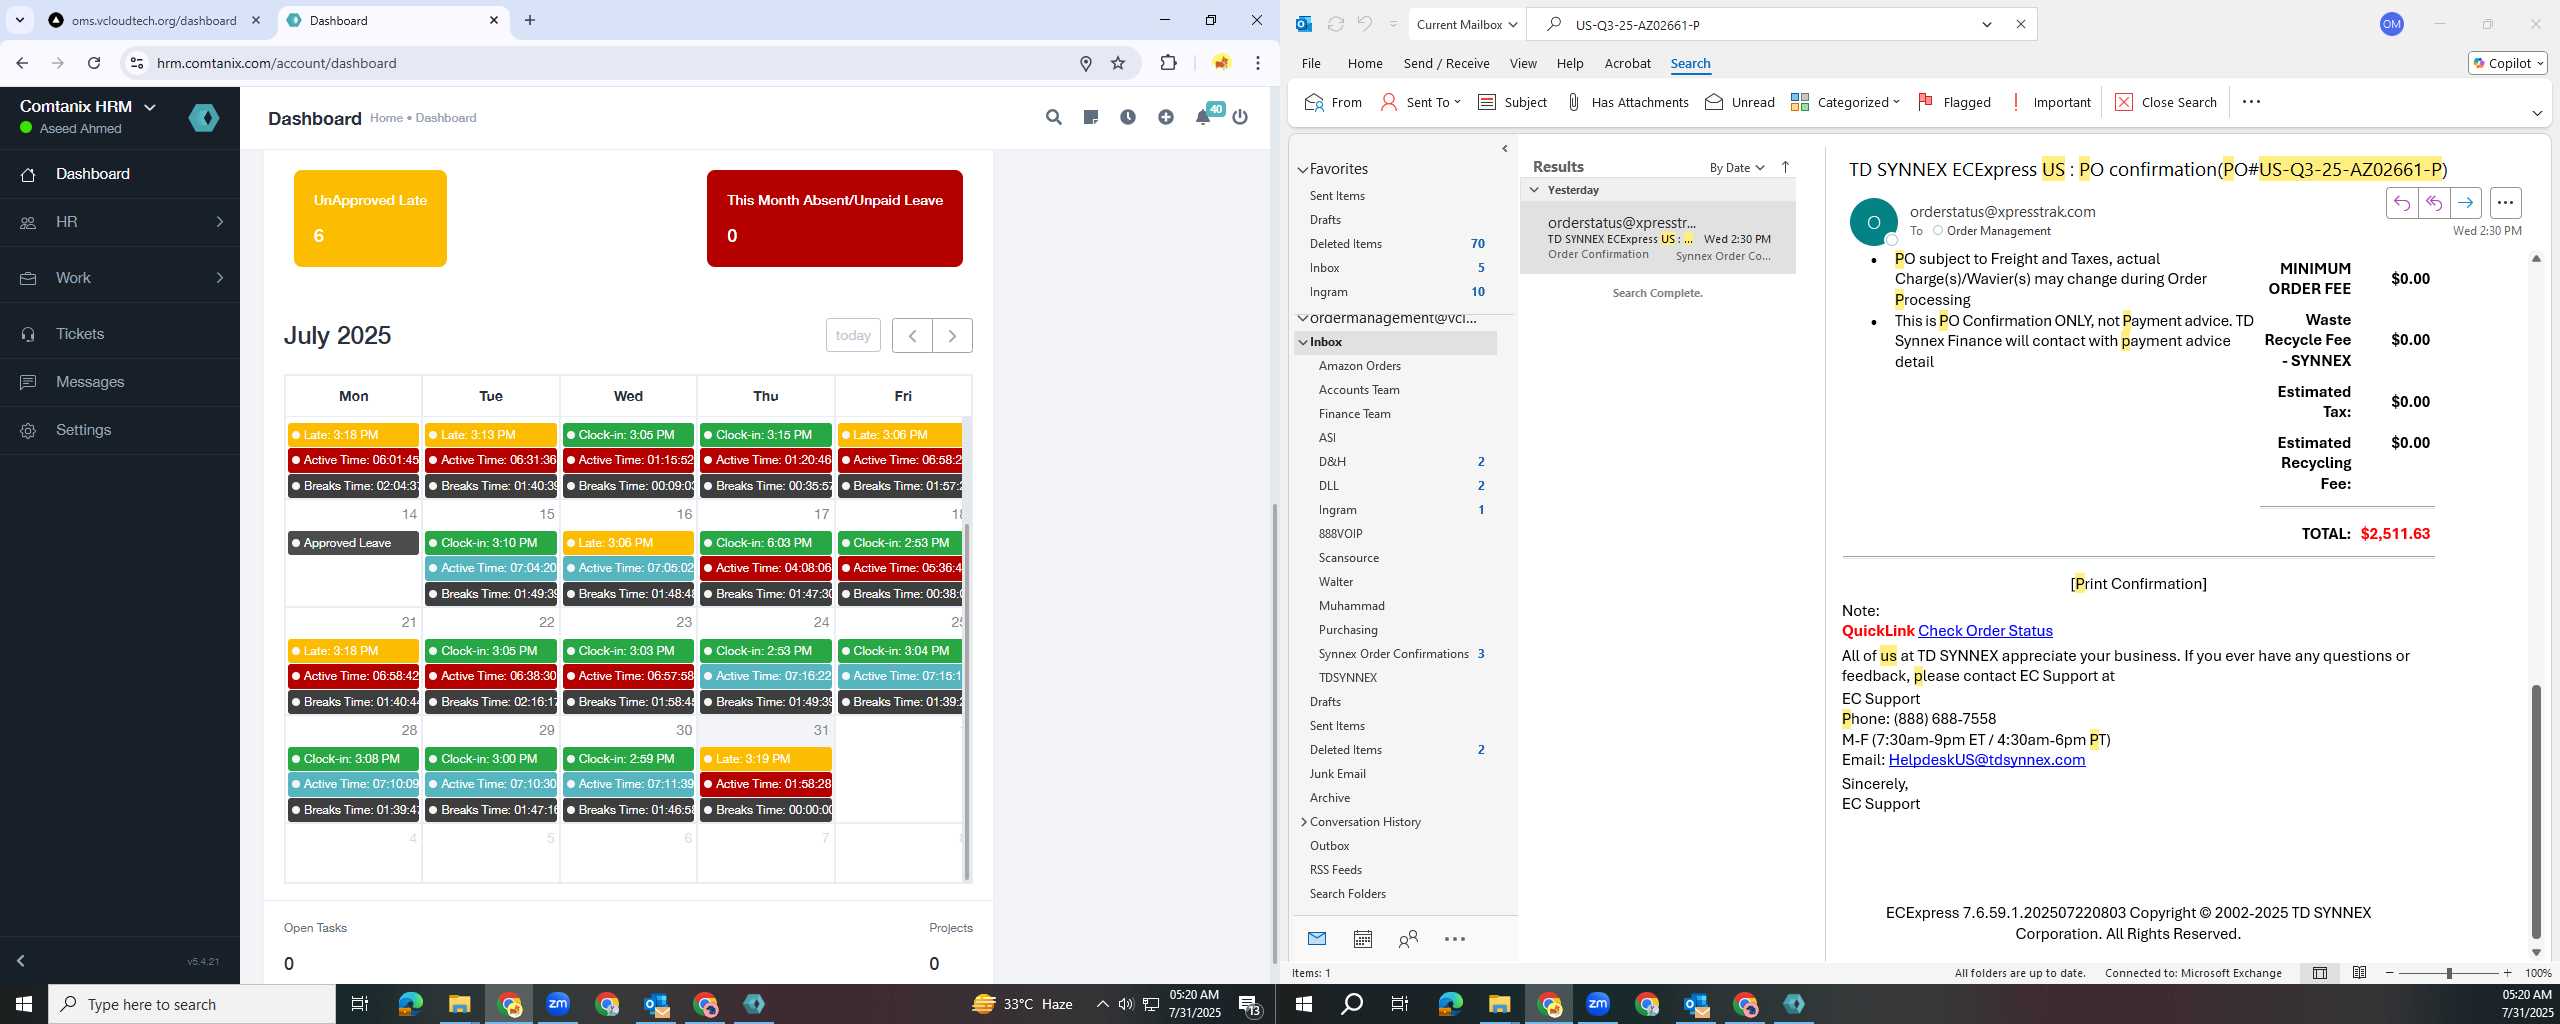Clear the Outlook search box with X
The image size is (2560, 1024).
(2020, 24)
